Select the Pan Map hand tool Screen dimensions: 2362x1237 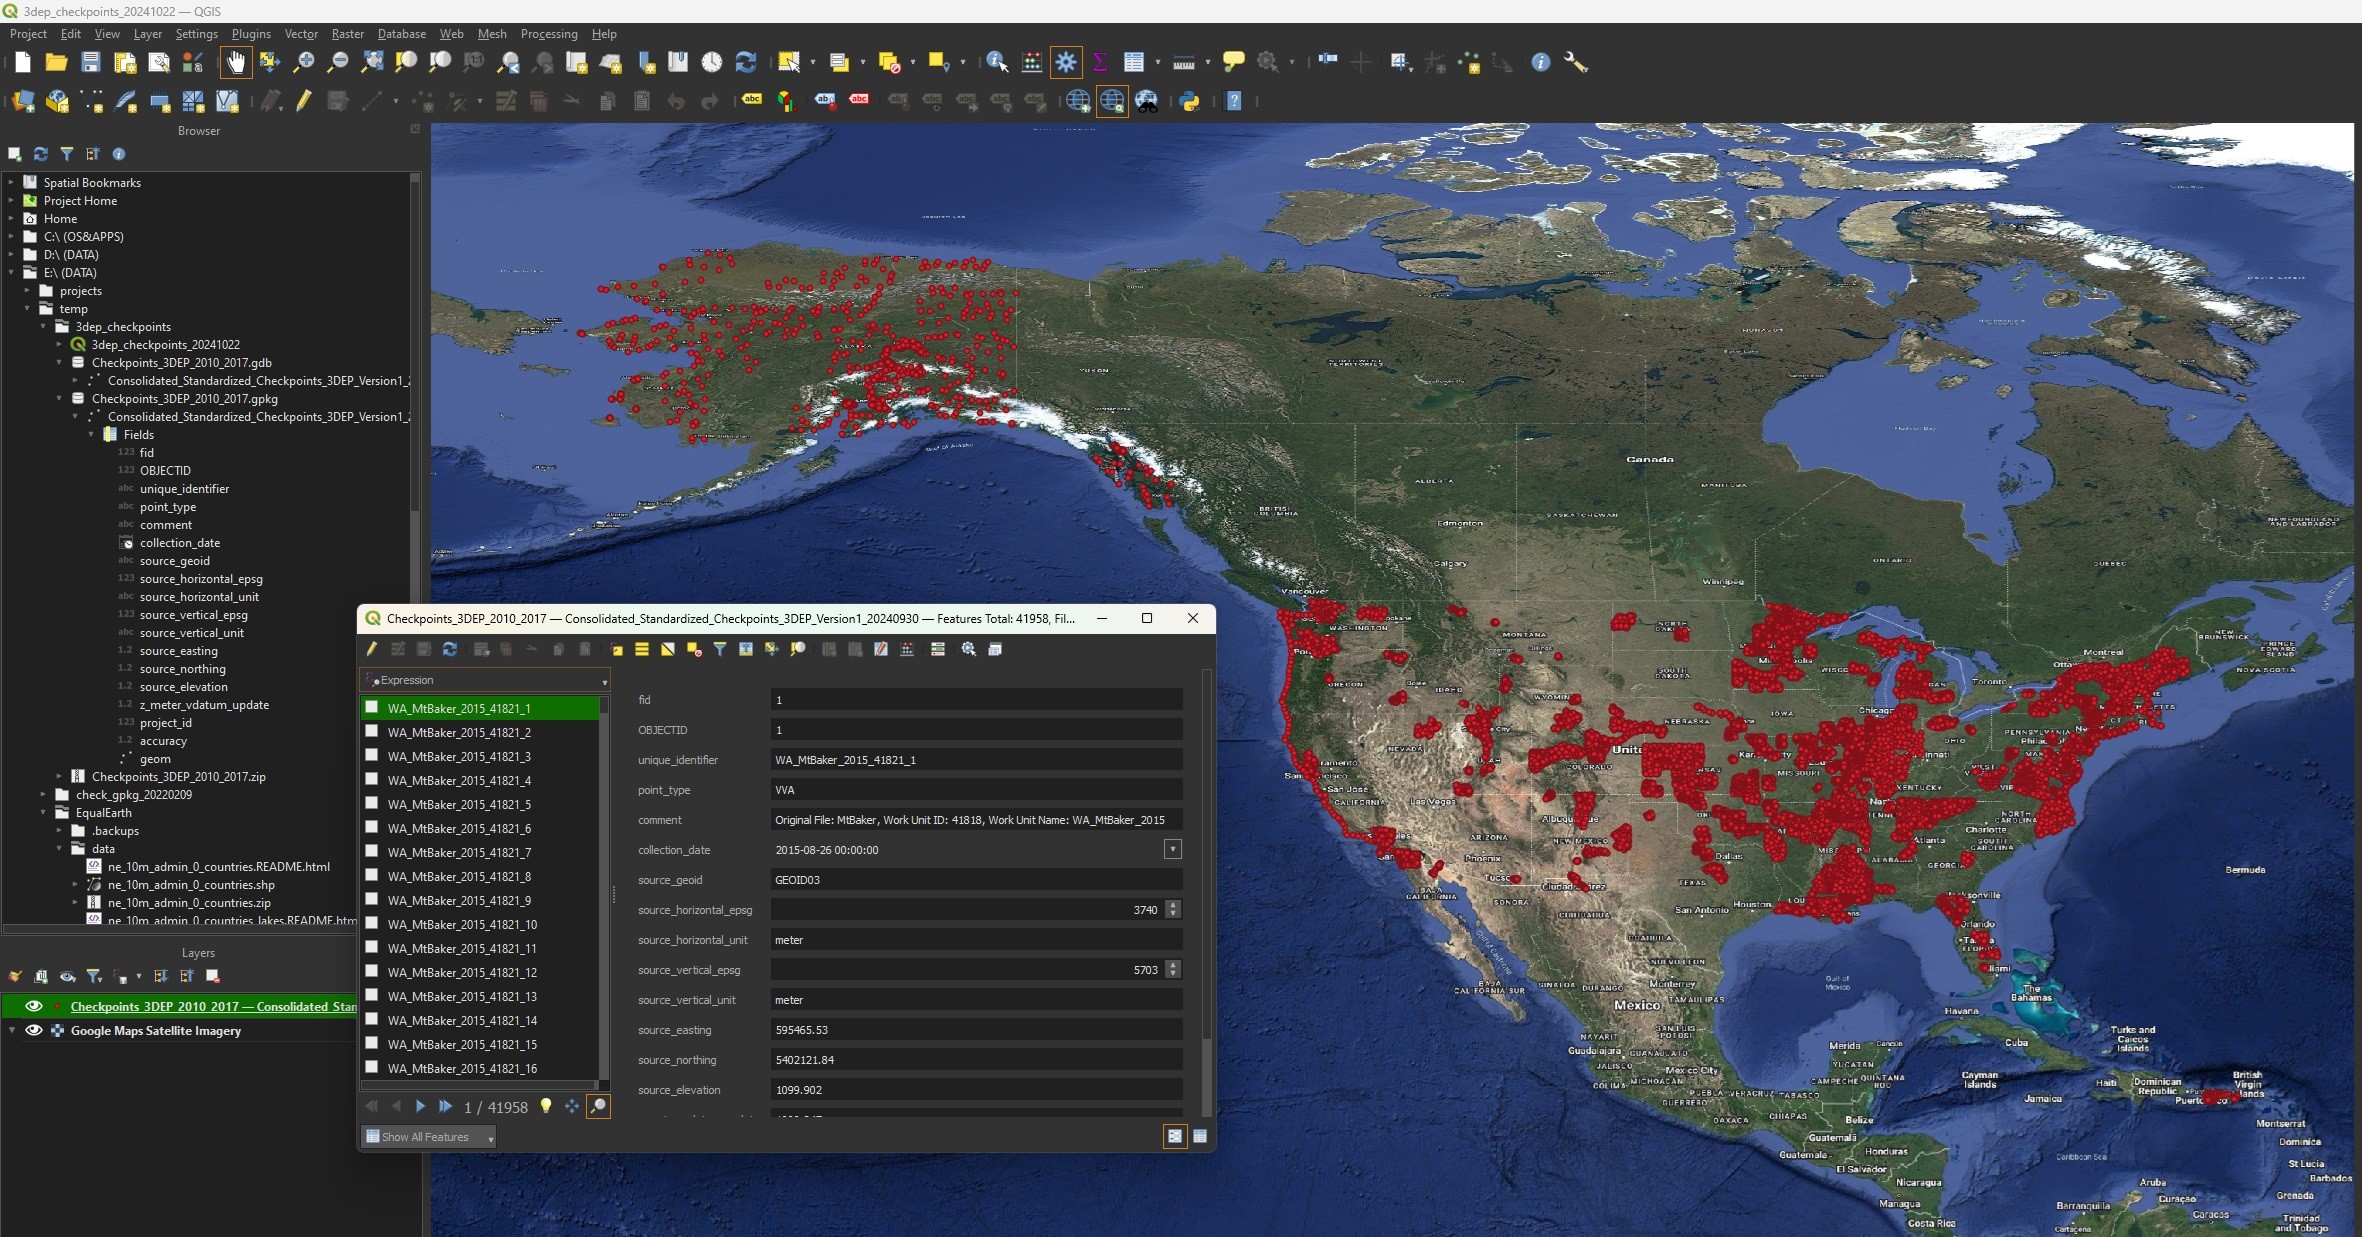[236, 62]
